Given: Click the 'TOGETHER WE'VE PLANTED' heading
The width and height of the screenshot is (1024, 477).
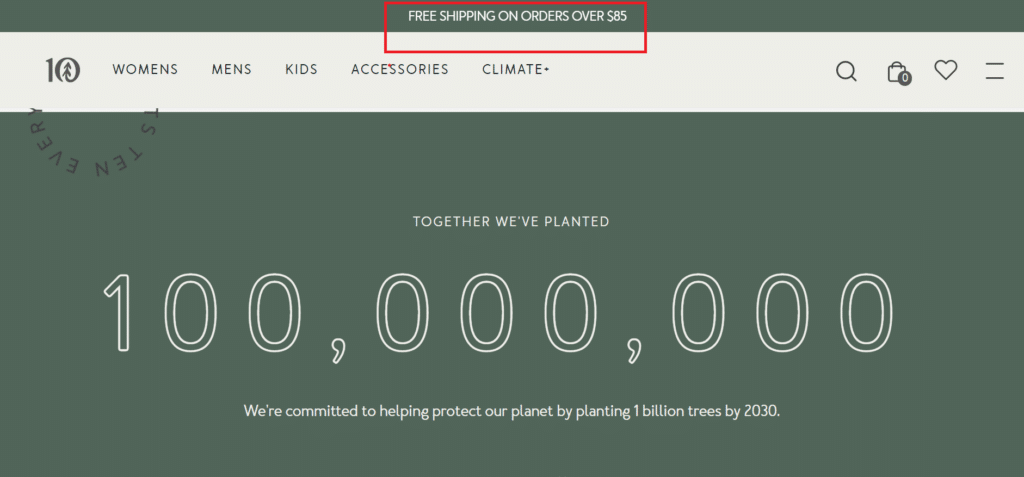Looking at the screenshot, I should (511, 222).
